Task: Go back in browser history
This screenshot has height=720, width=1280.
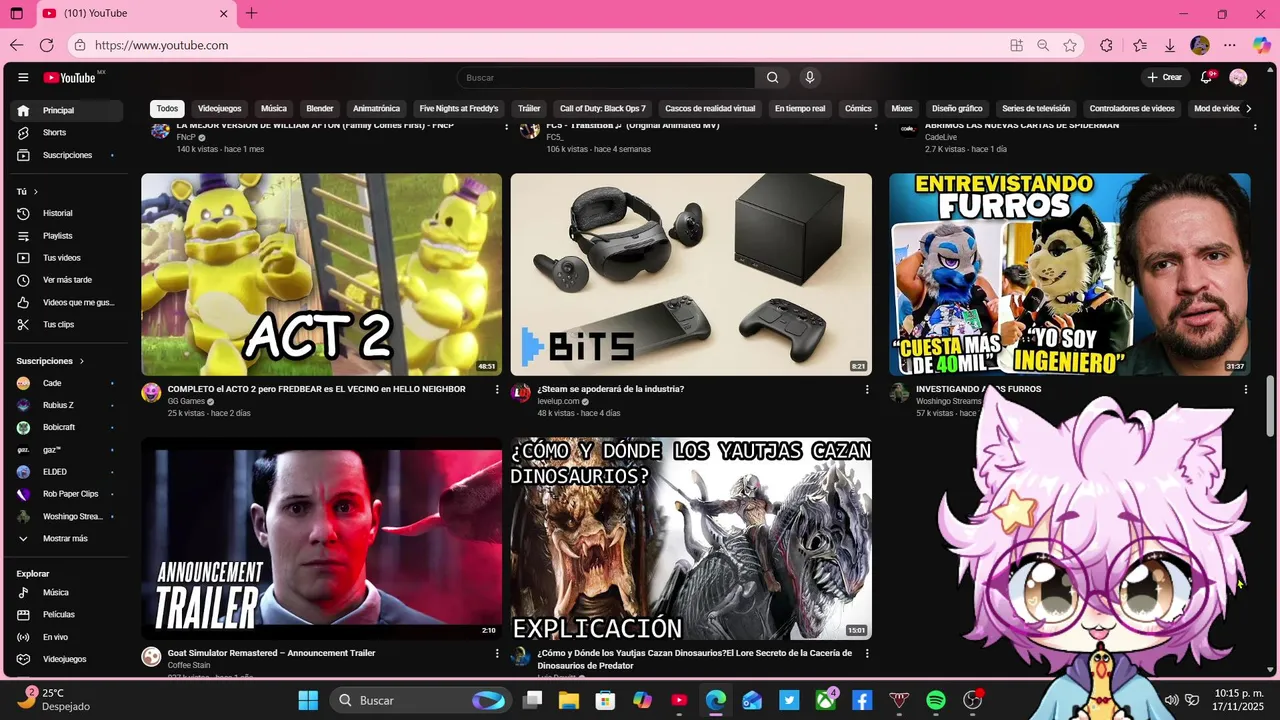Action: 16,45
